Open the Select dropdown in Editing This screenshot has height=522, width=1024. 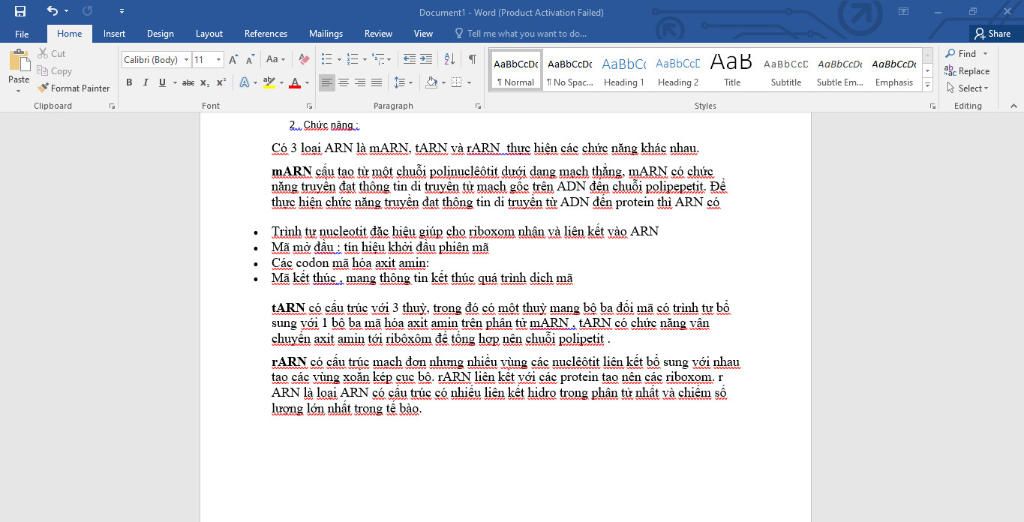[x=967, y=88]
